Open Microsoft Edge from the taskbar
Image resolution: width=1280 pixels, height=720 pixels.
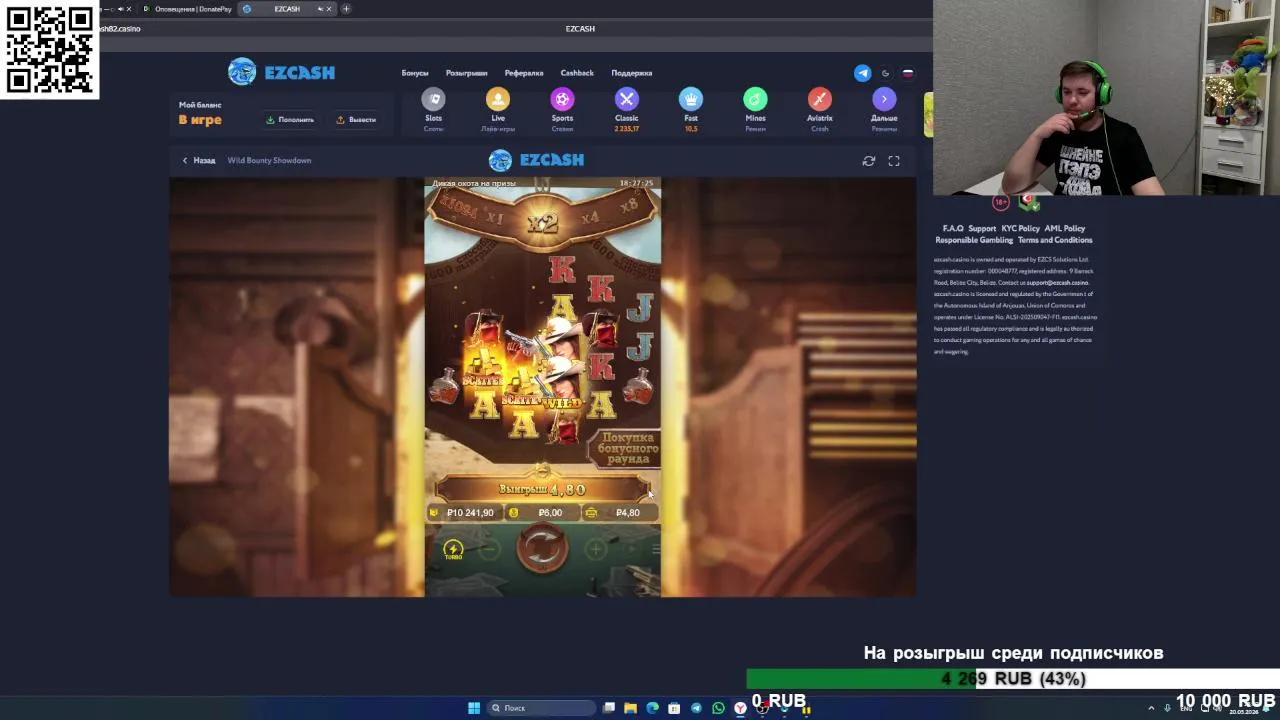coord(653,708)
